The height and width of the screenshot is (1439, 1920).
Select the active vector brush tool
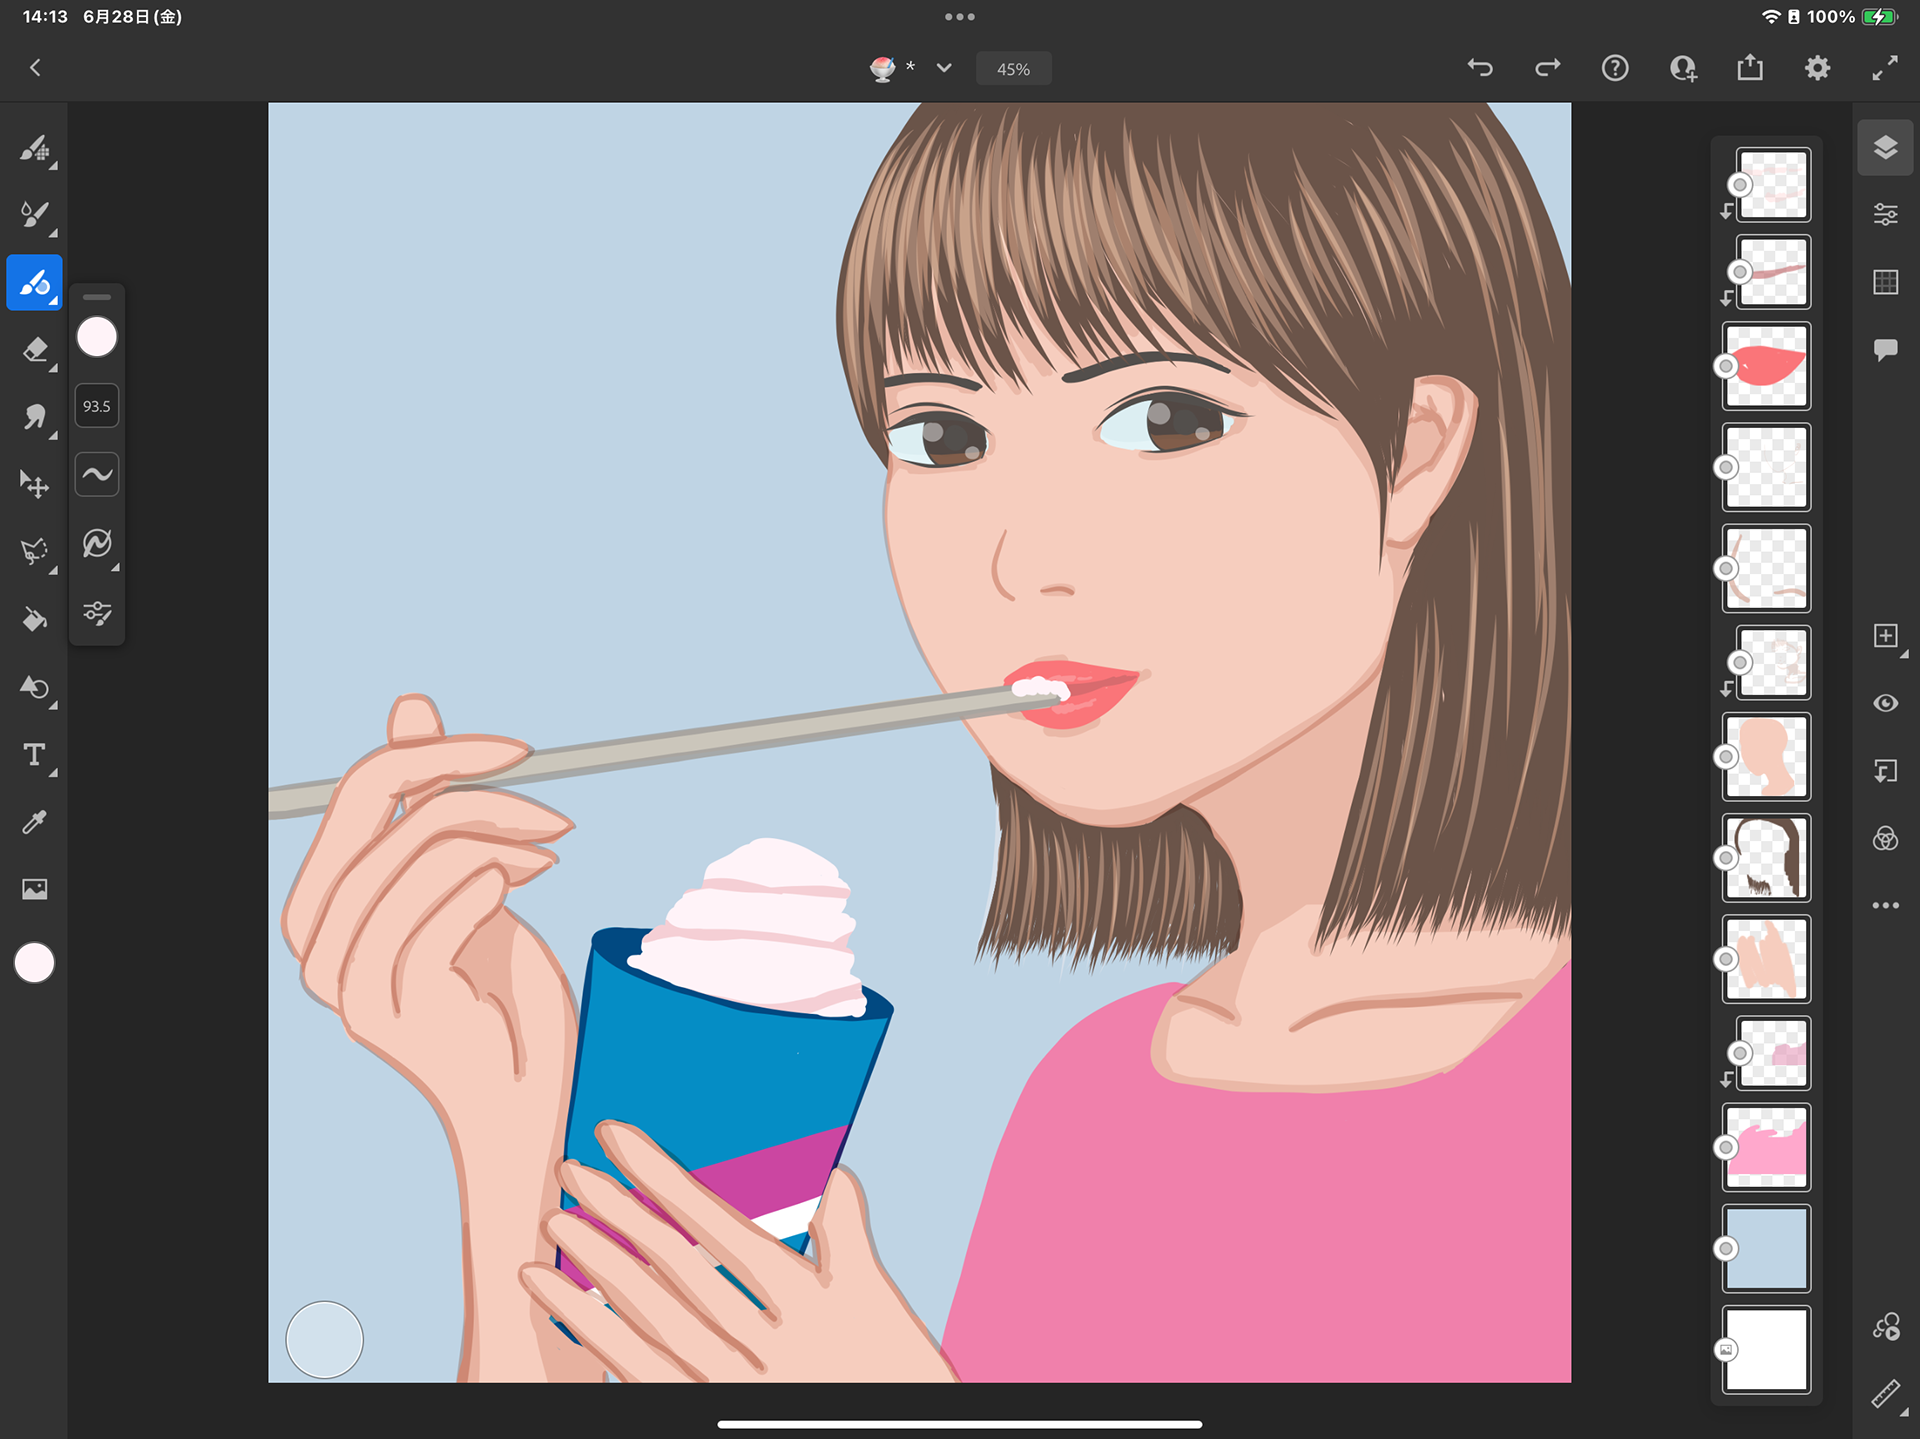point(35,283)
